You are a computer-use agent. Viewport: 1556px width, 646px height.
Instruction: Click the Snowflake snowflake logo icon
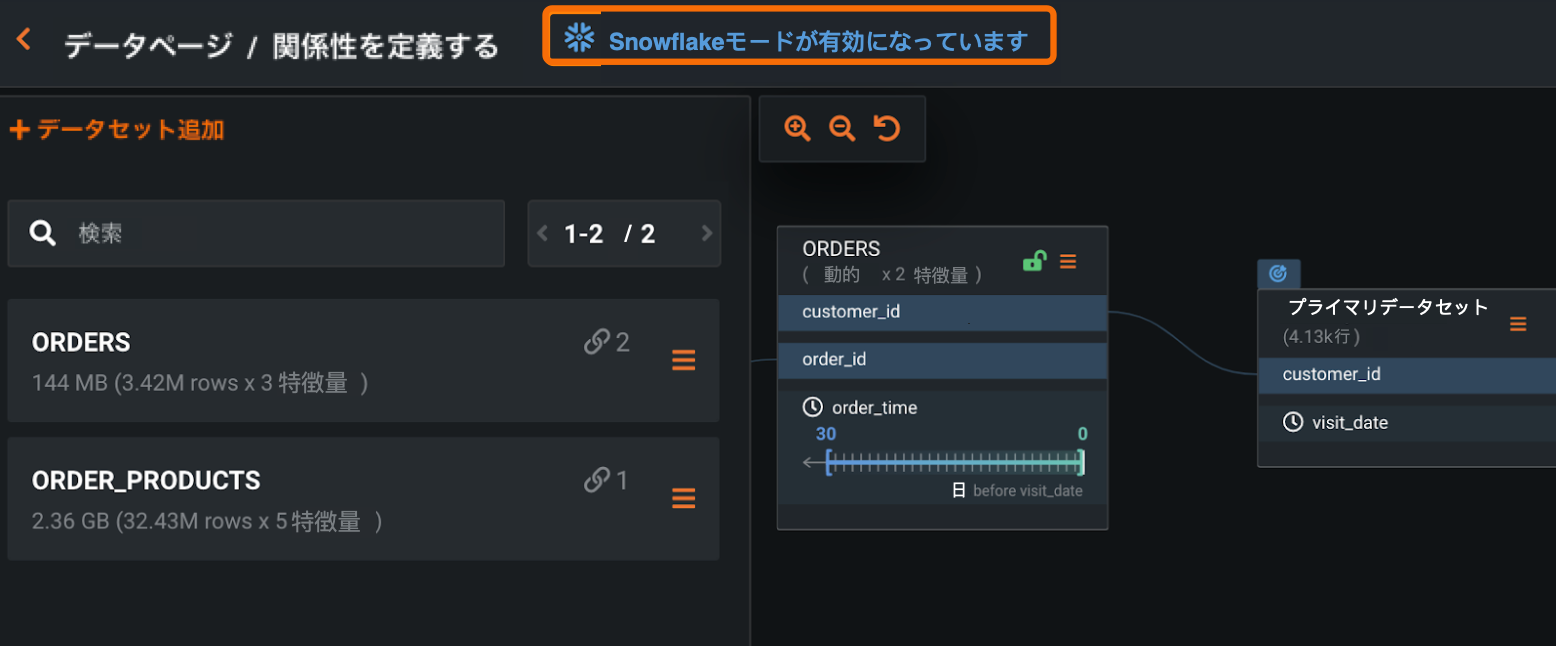click(579, 38)
